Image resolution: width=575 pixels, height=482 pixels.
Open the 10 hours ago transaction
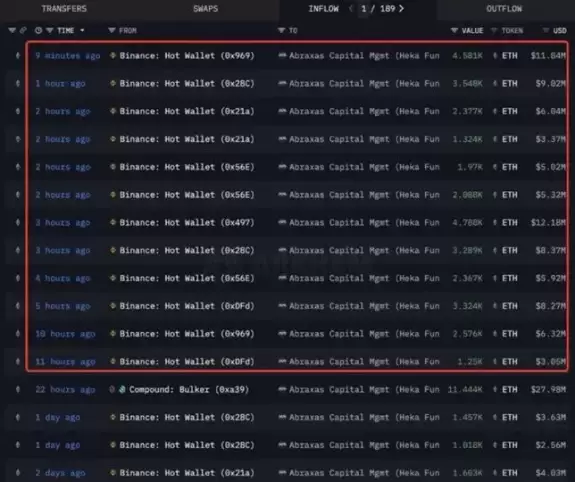65,334
